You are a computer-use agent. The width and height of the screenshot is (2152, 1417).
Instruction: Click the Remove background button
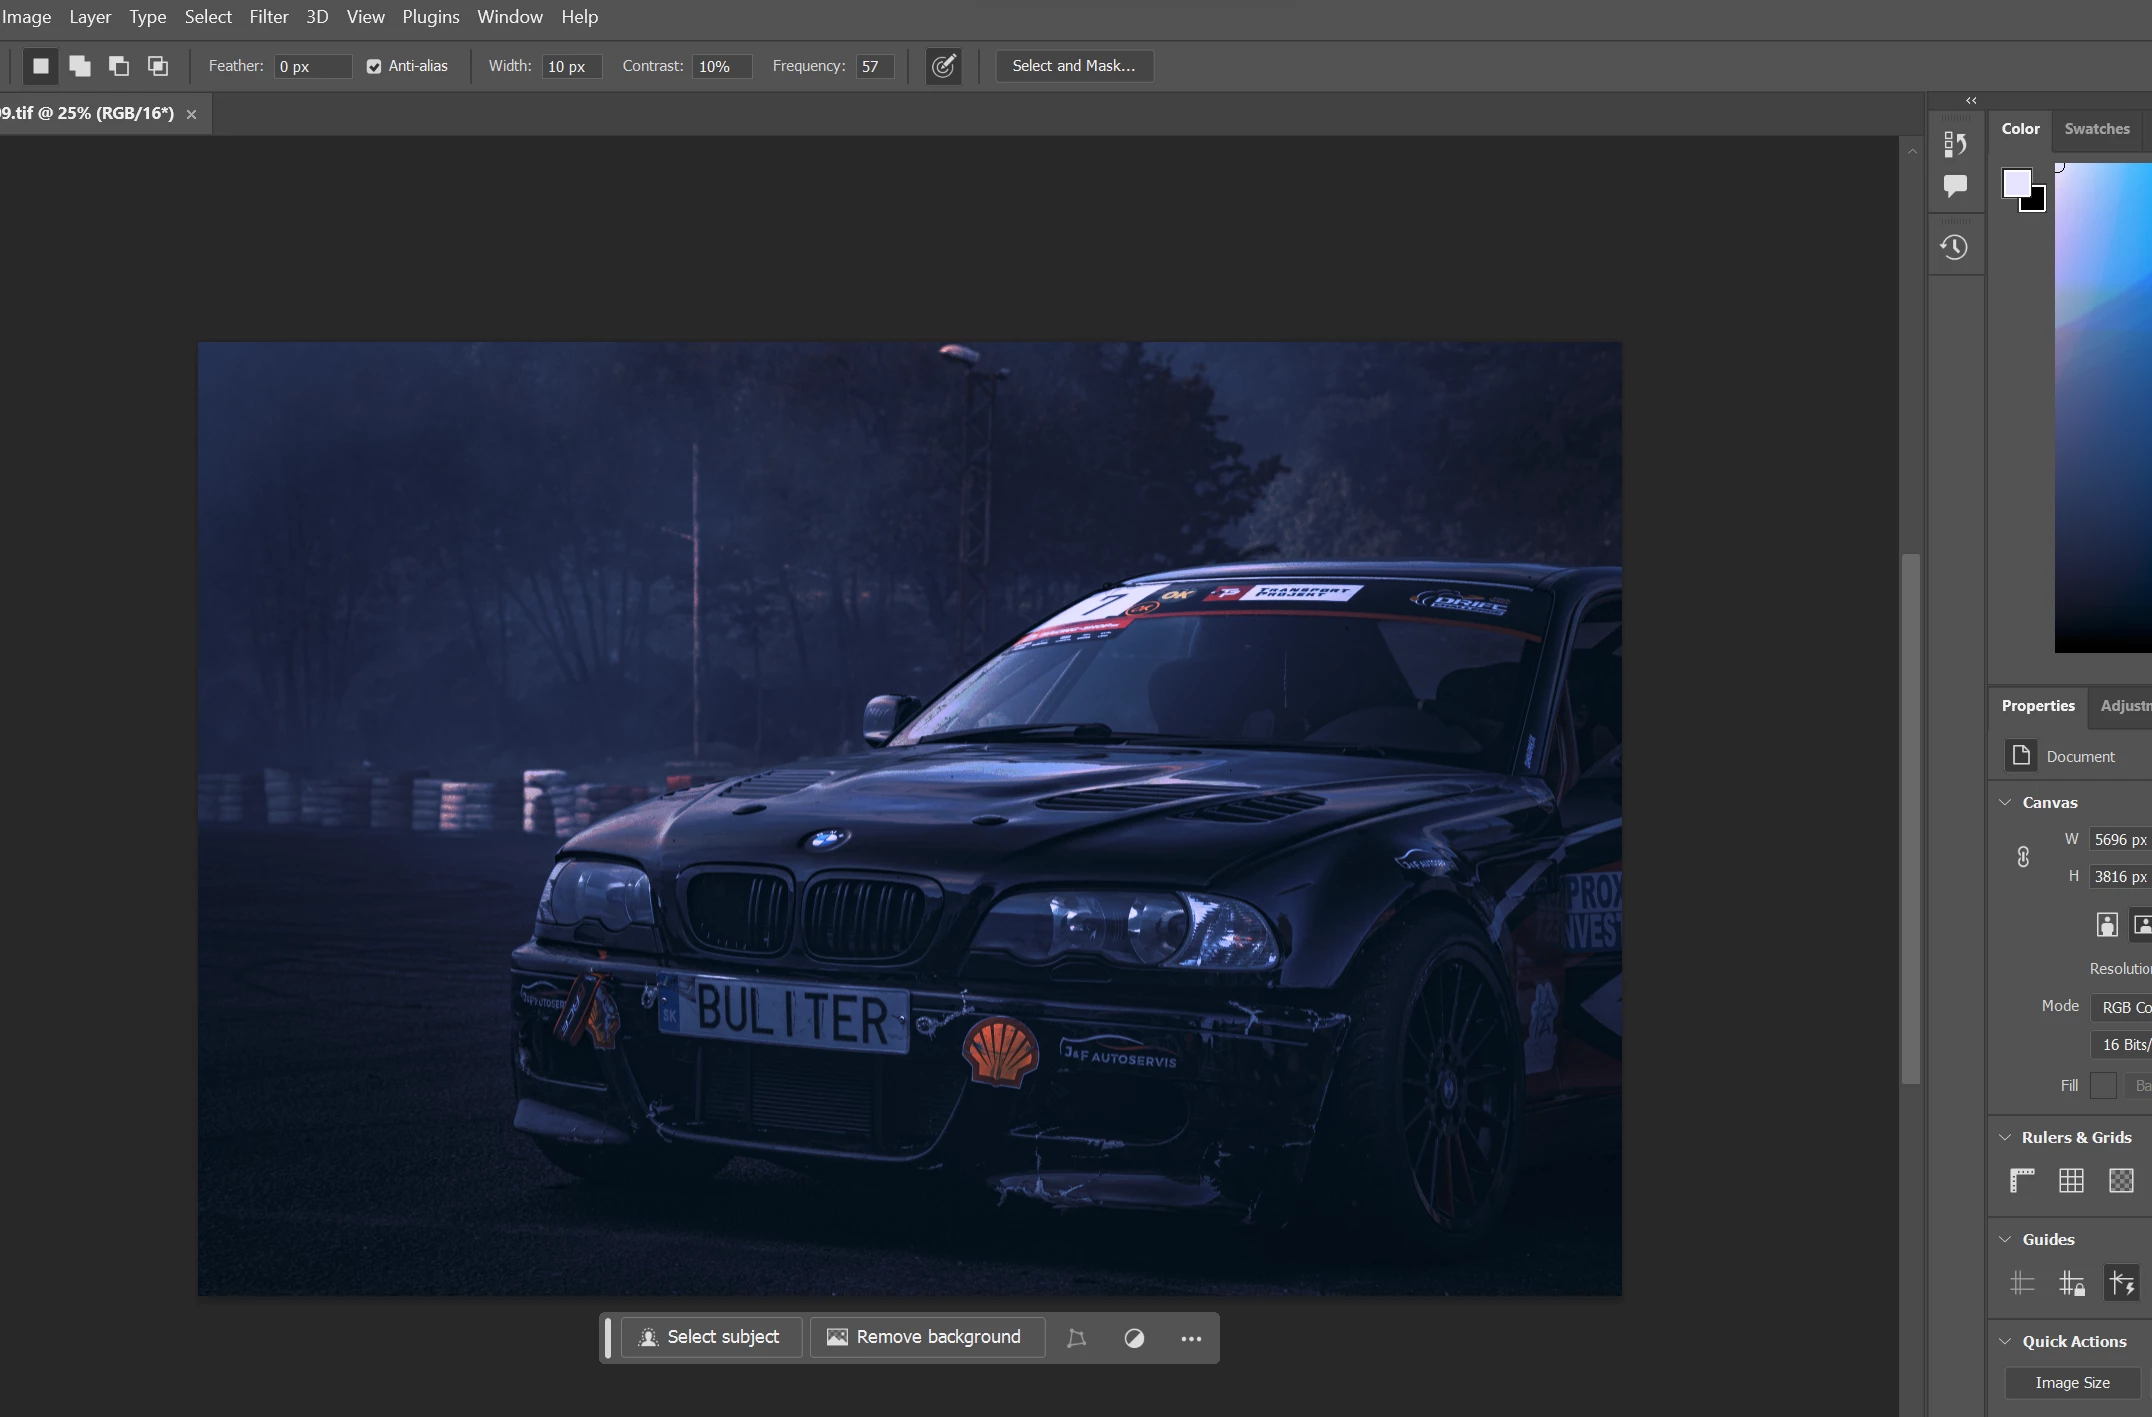(x=926, y=1337)
